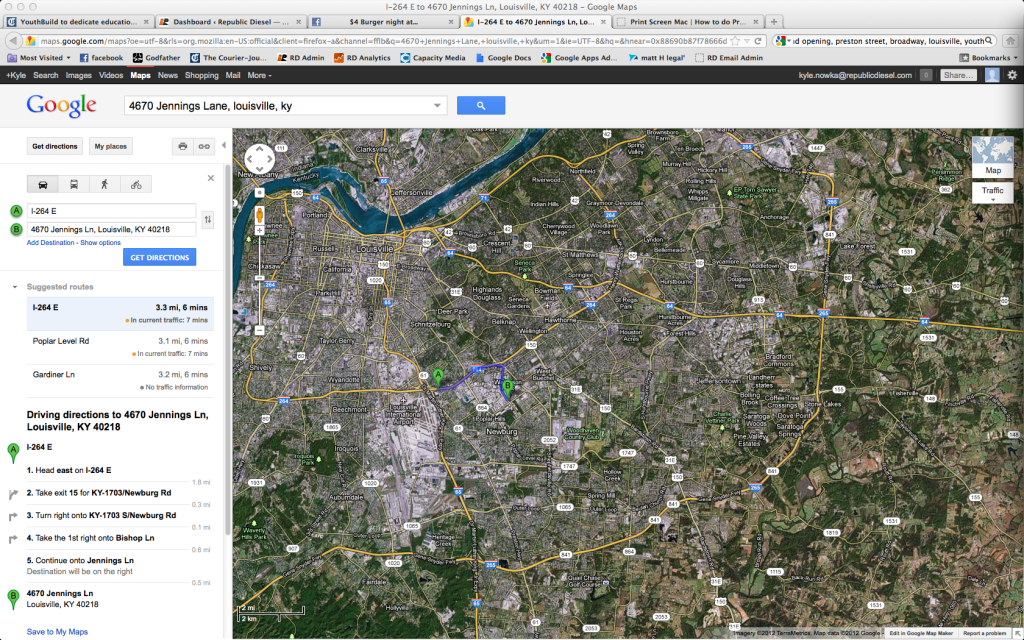Click the Add Destination link
1024x640 pixels.
pyautogui.click(x=50, y=243)
